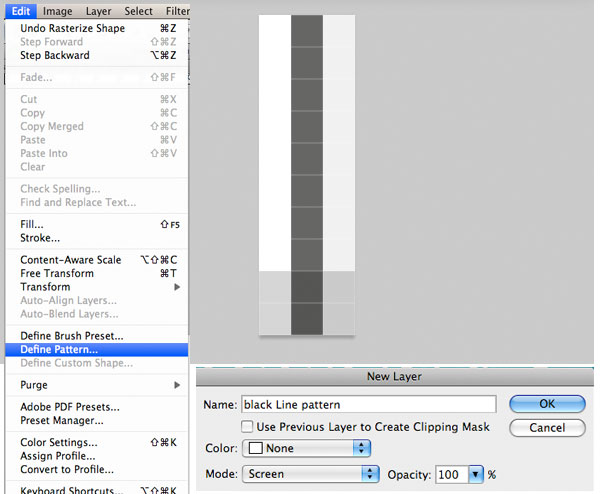Click OK in New Layer dialog
The height and width of the screenshot is (494, 600).
[546, 404]
